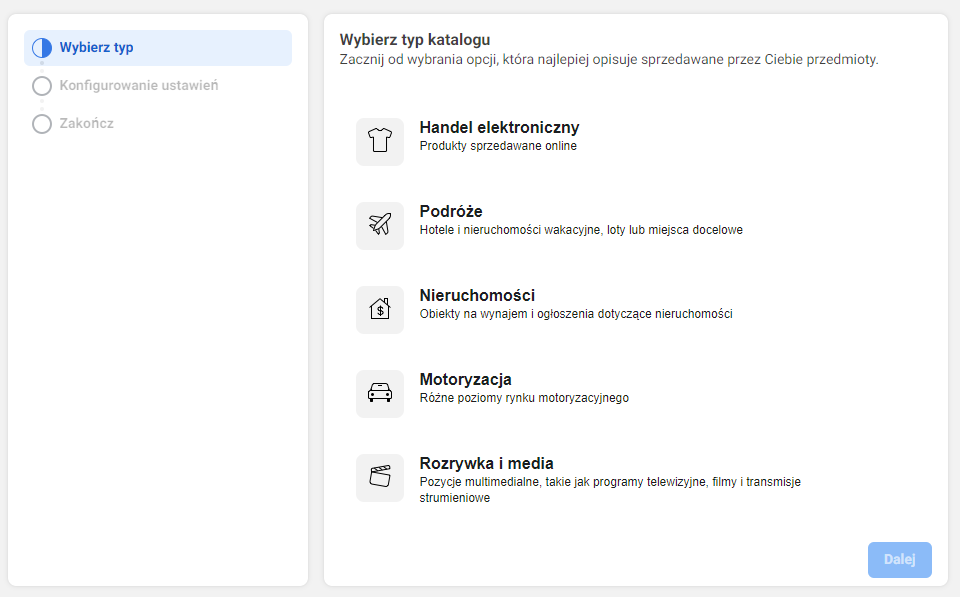Click the description about hotele and loty
960x597 pixels.
(x=581, y=230)
